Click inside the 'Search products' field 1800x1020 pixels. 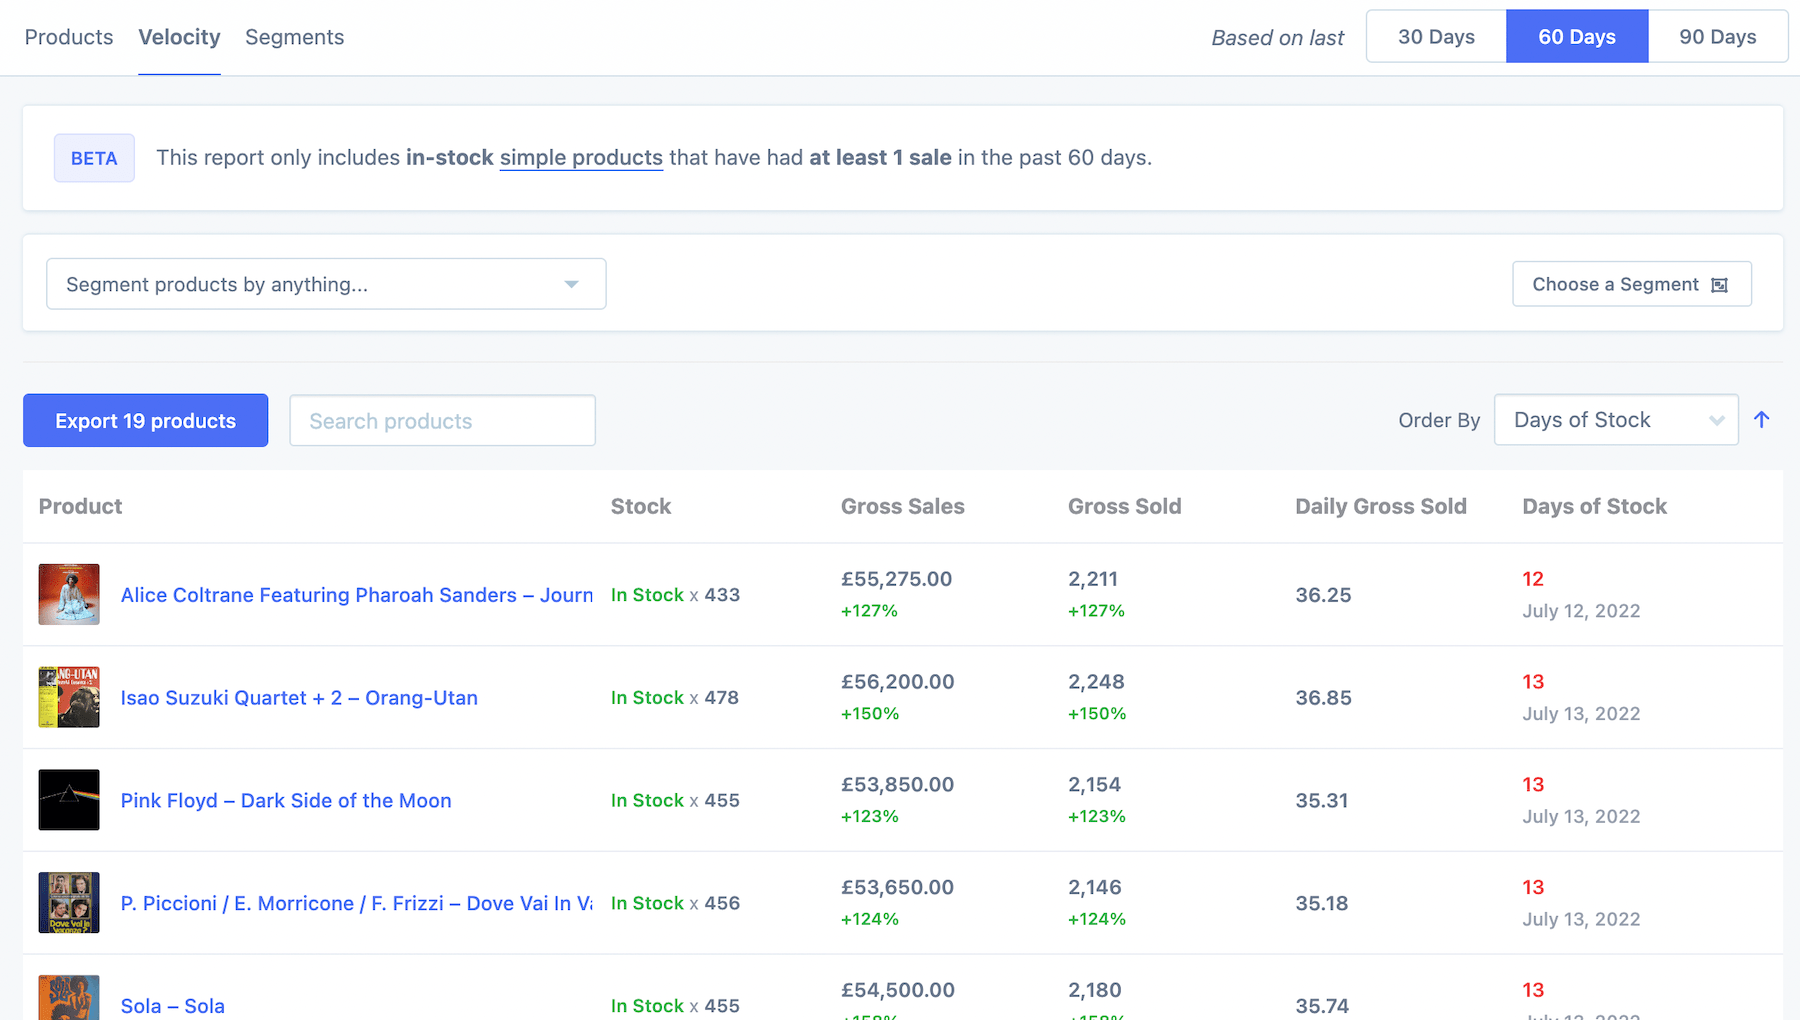point(442,420)
